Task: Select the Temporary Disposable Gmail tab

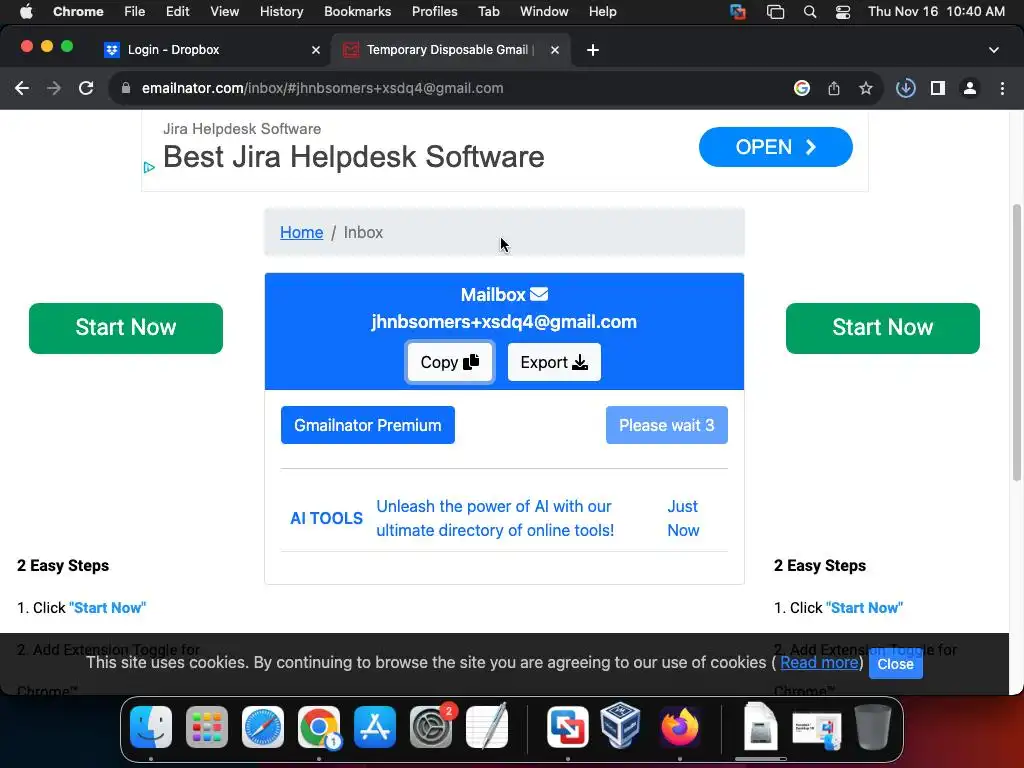Action: click(451, 50)
